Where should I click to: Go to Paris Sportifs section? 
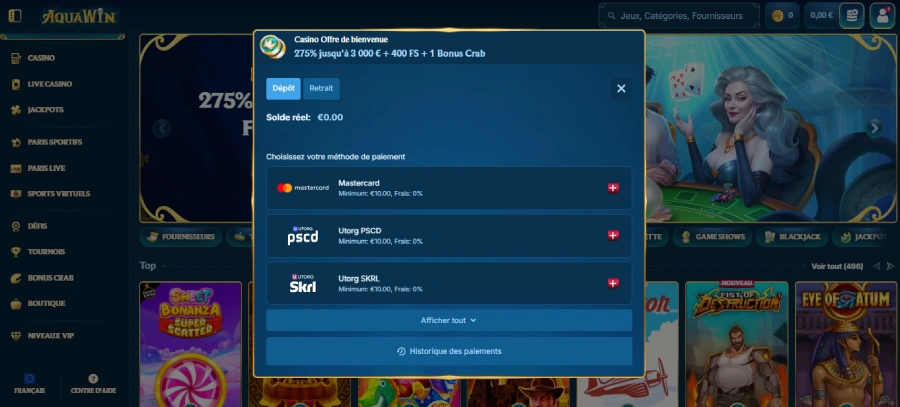[54, 142]
